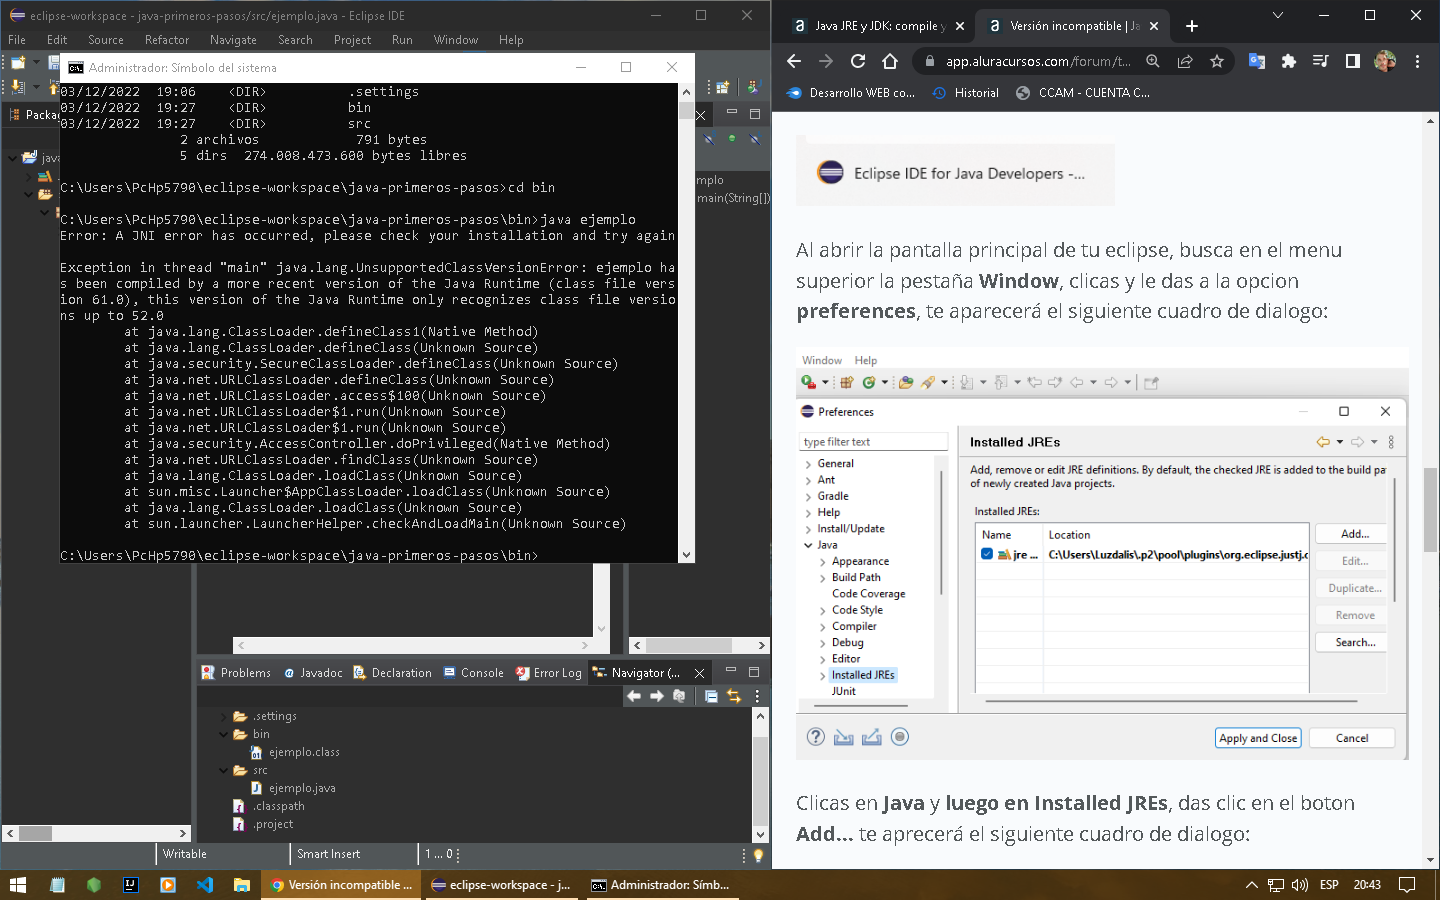Open the Windows Start menu
The image size is (1440, 900).
click(17, 885)
